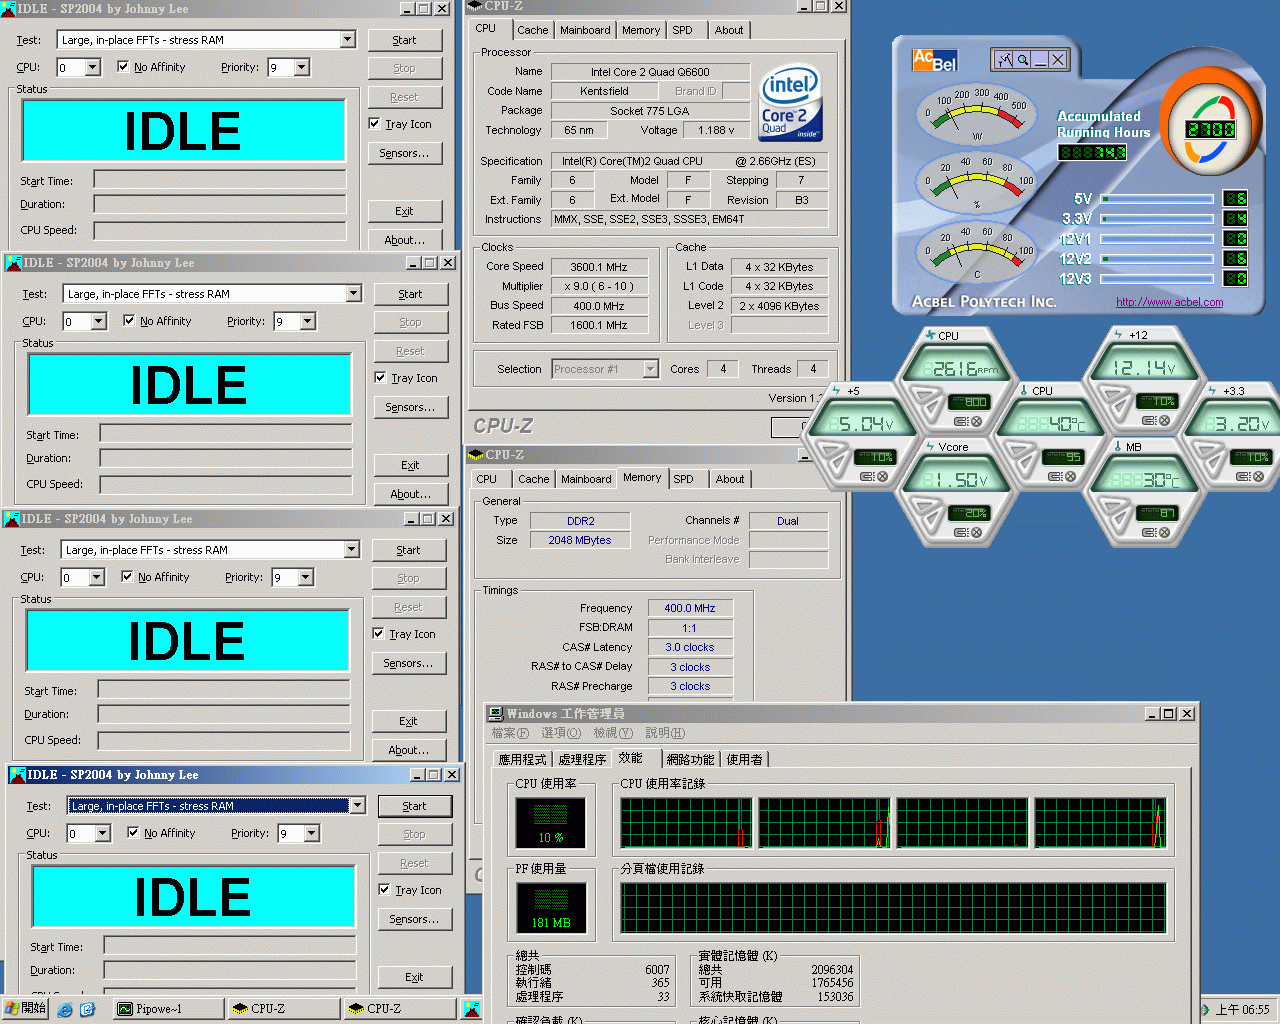
Task: Click round X icon in MB temperature gadget
Action: (x=1164, y=533)
